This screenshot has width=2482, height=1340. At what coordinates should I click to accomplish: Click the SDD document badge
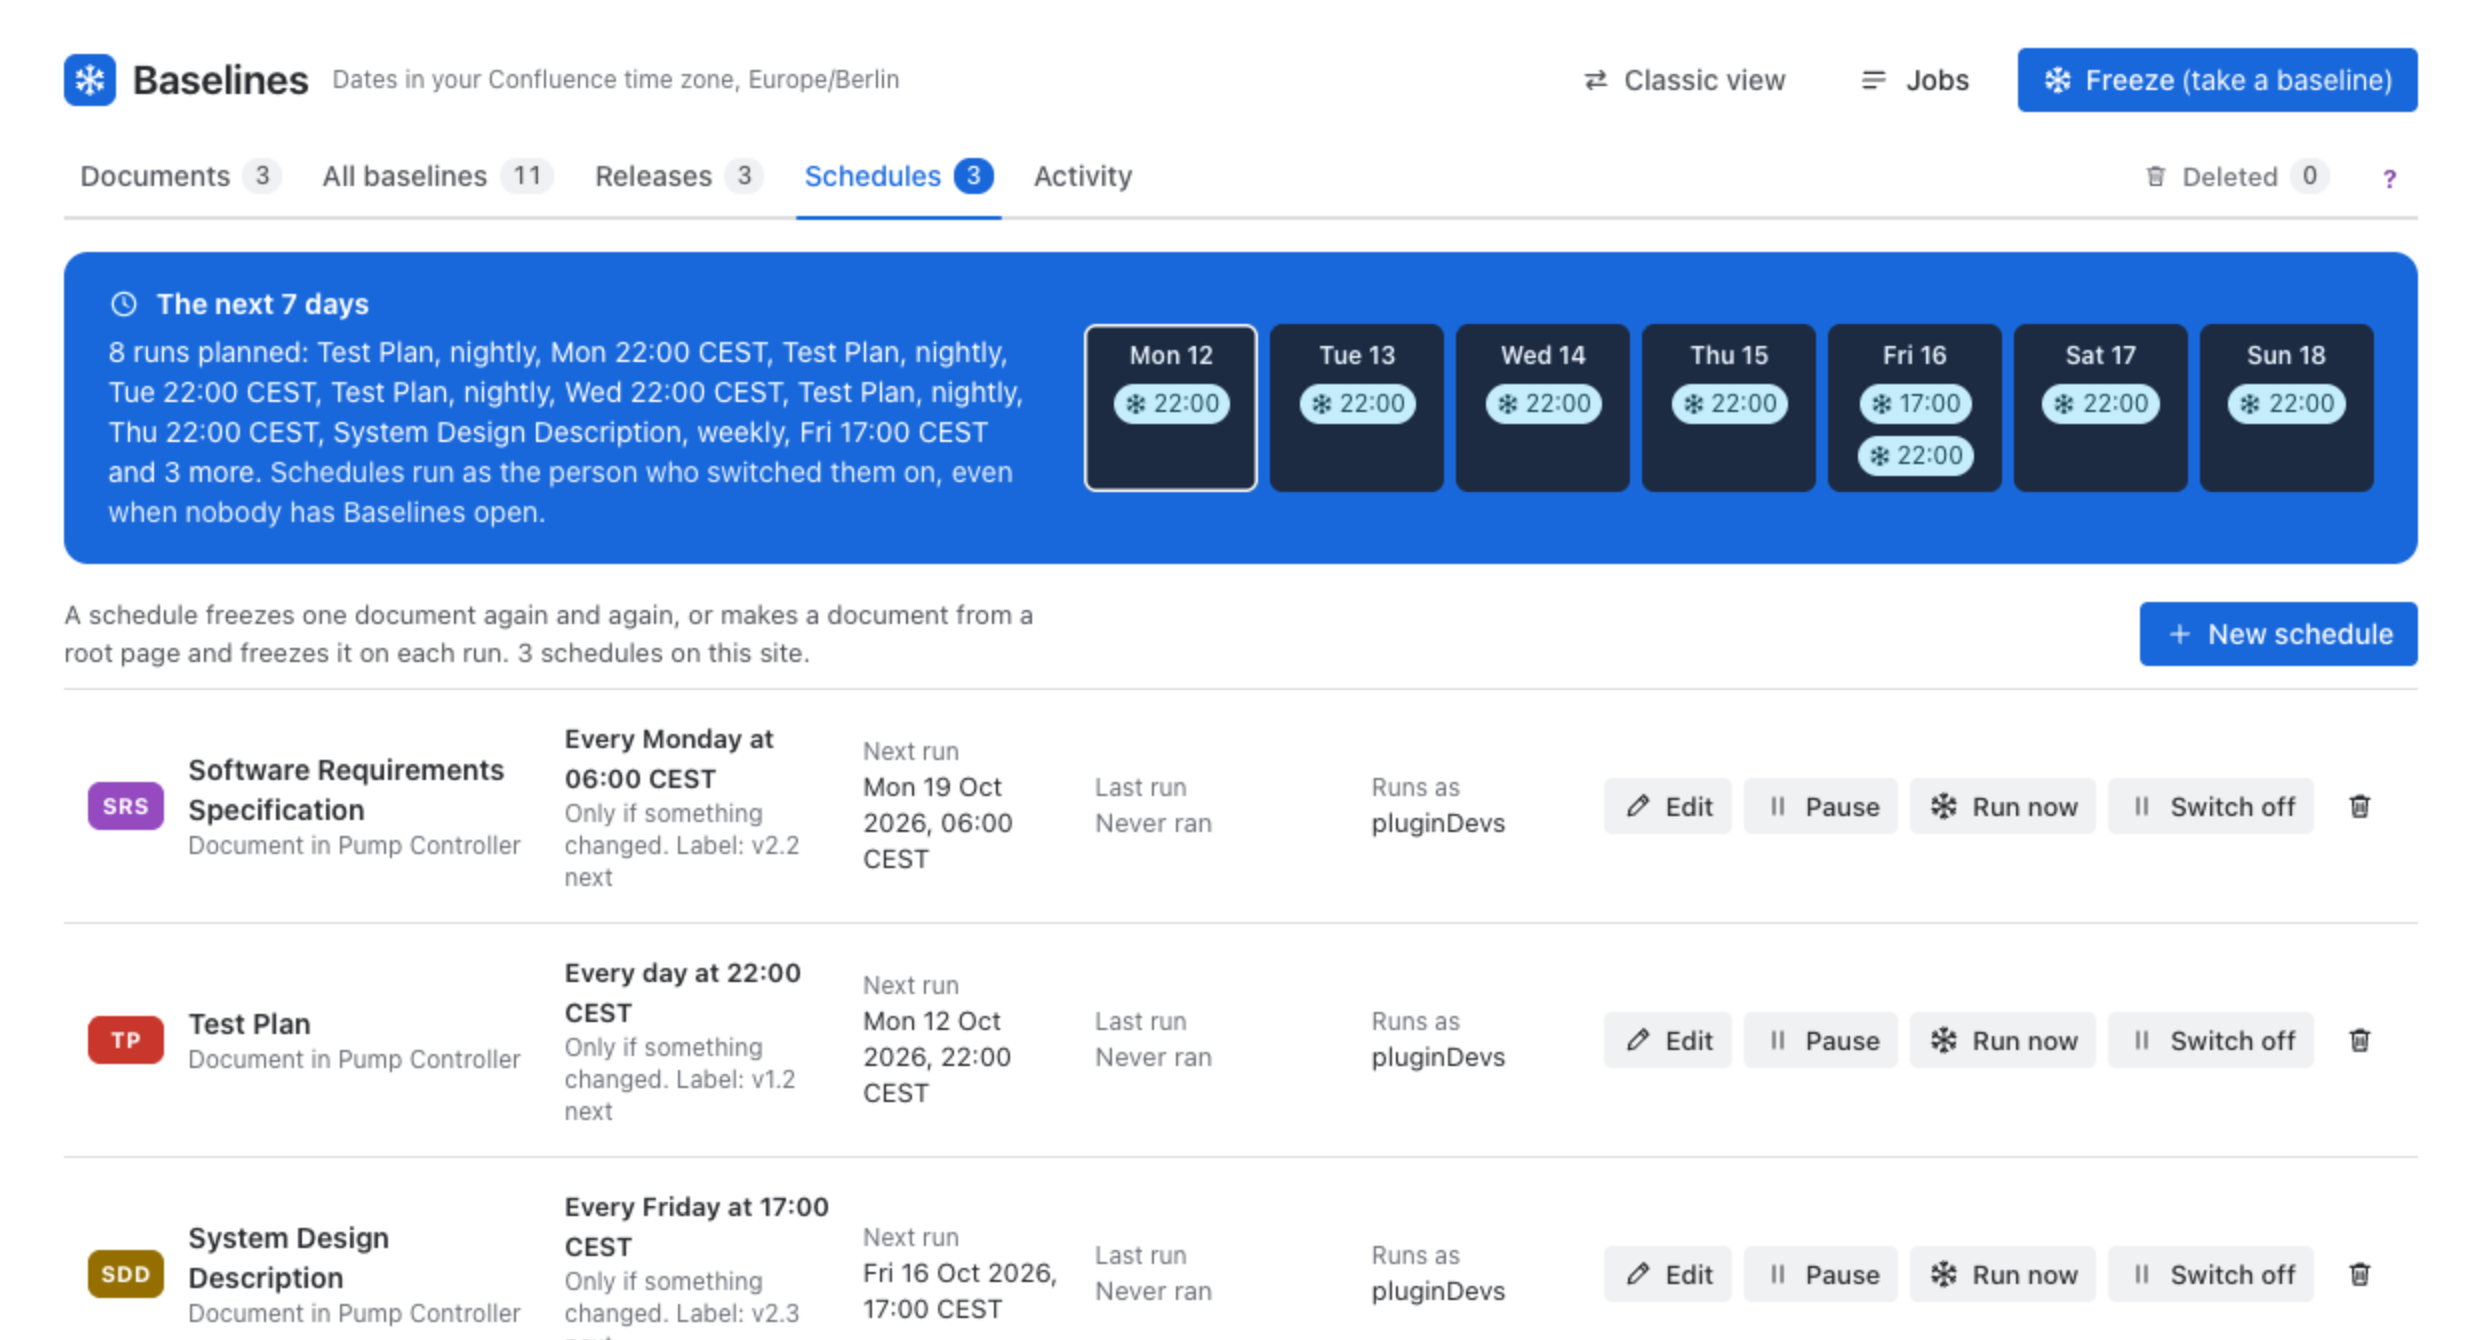pyautogui.click(x=125, y=1274)
